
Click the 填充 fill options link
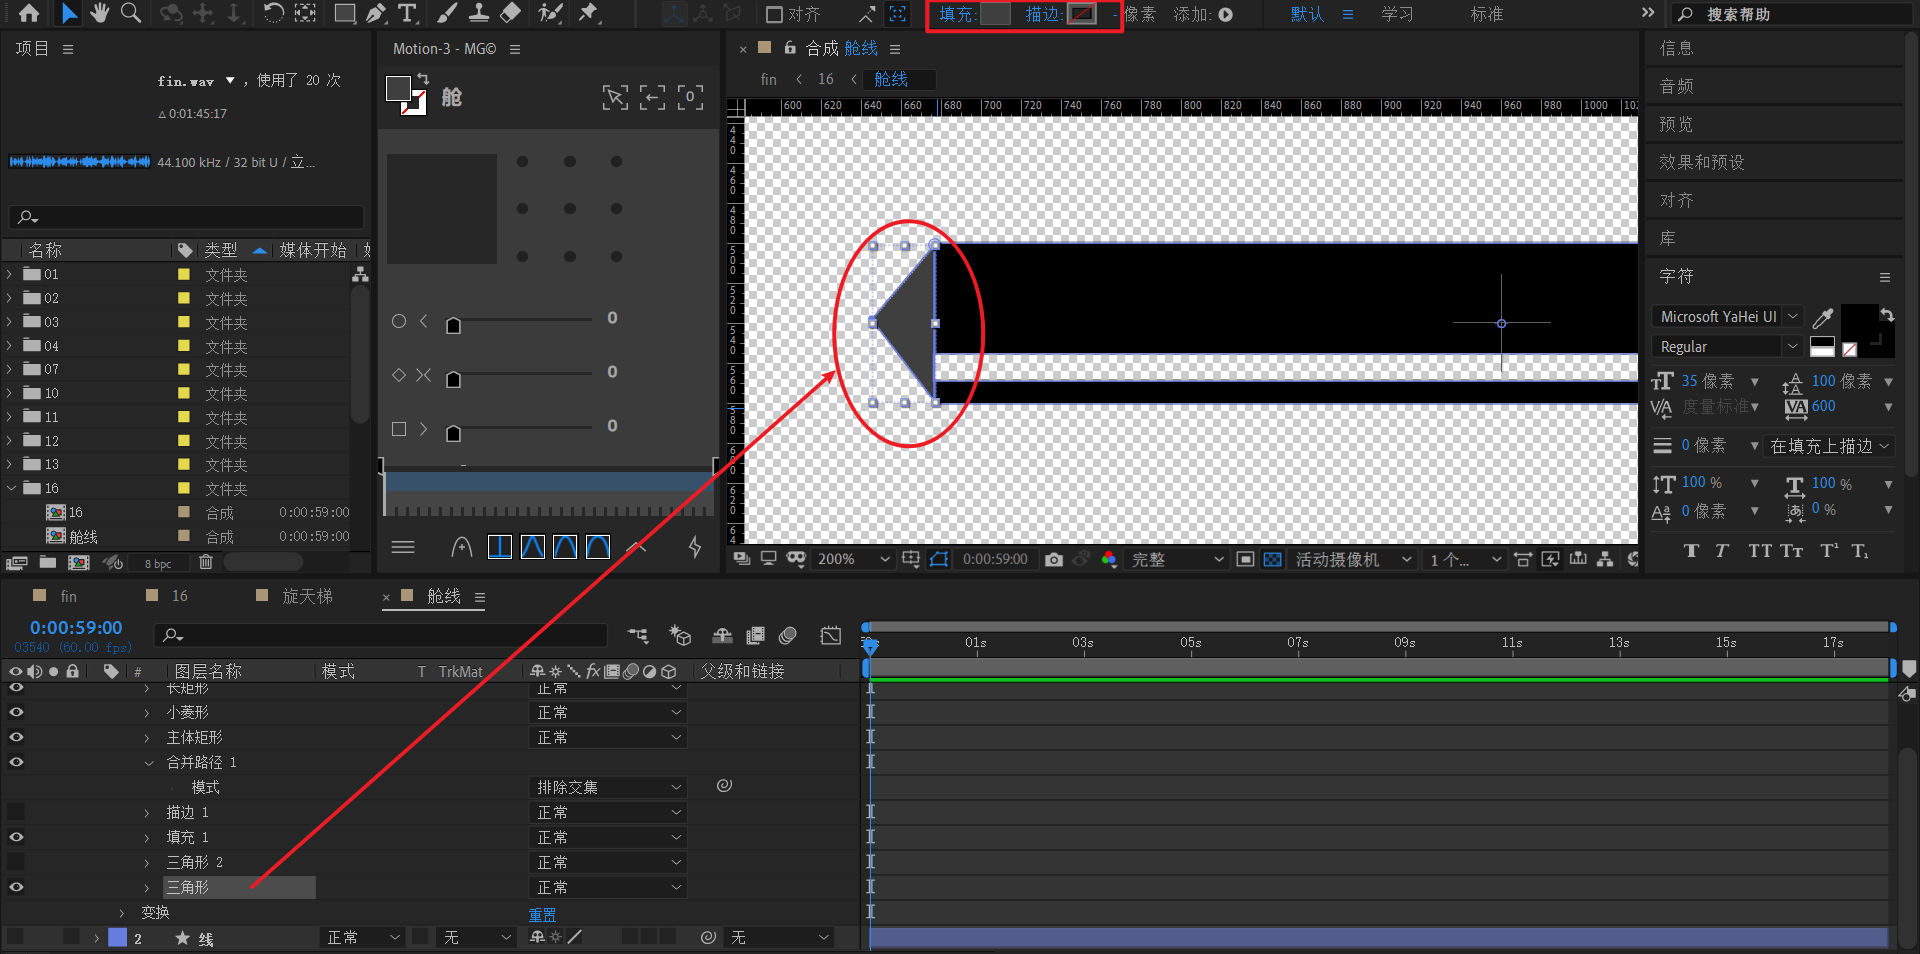pyautogui.click(x=956, y=14)
